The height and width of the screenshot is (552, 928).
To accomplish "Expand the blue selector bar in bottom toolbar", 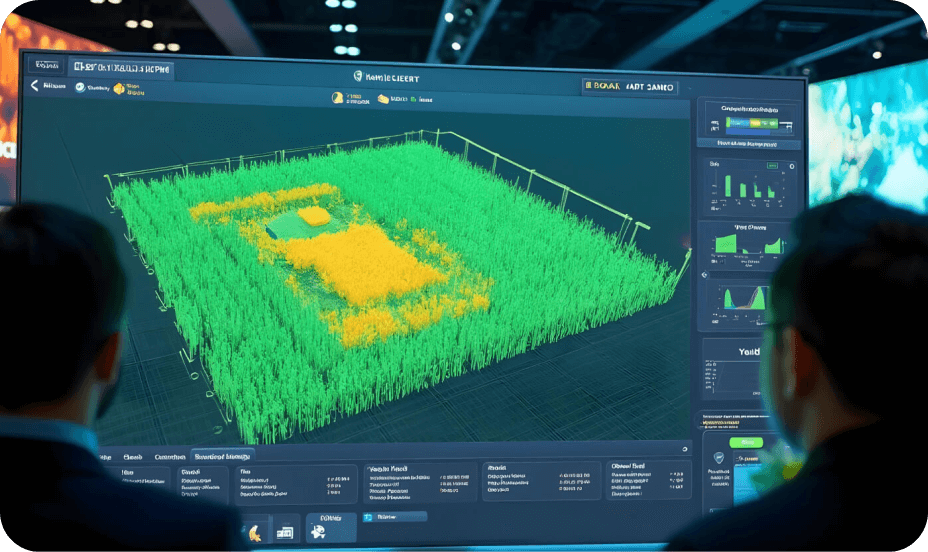I will click(x=395, y=517).
